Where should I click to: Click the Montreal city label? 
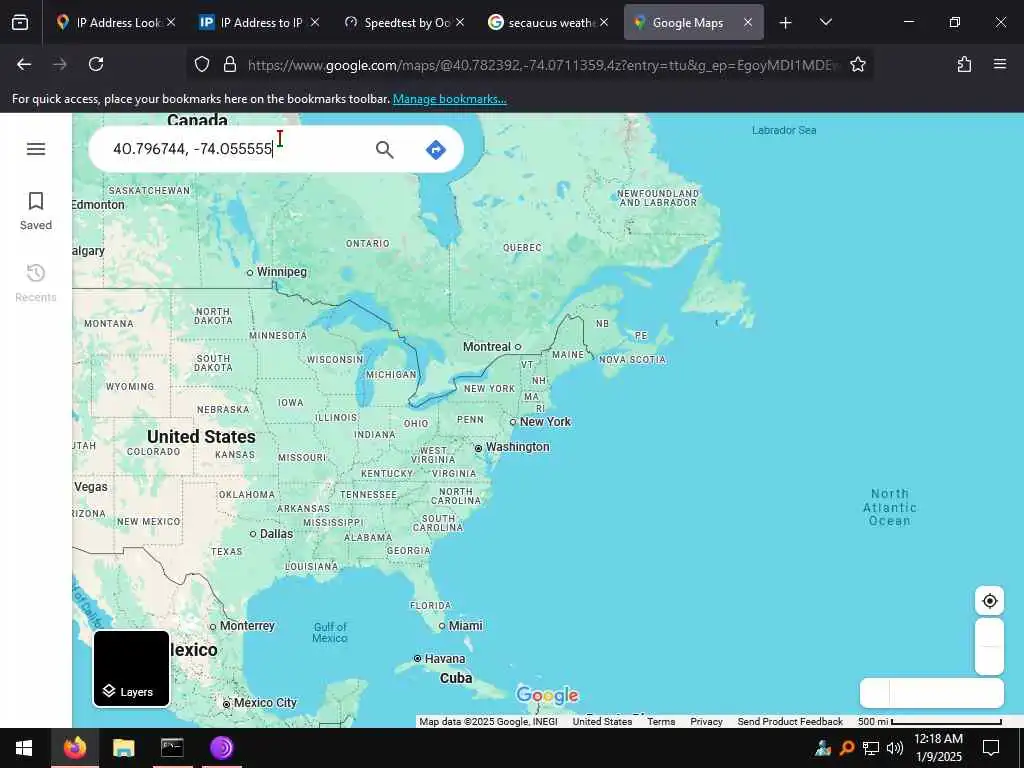point(487,347)
